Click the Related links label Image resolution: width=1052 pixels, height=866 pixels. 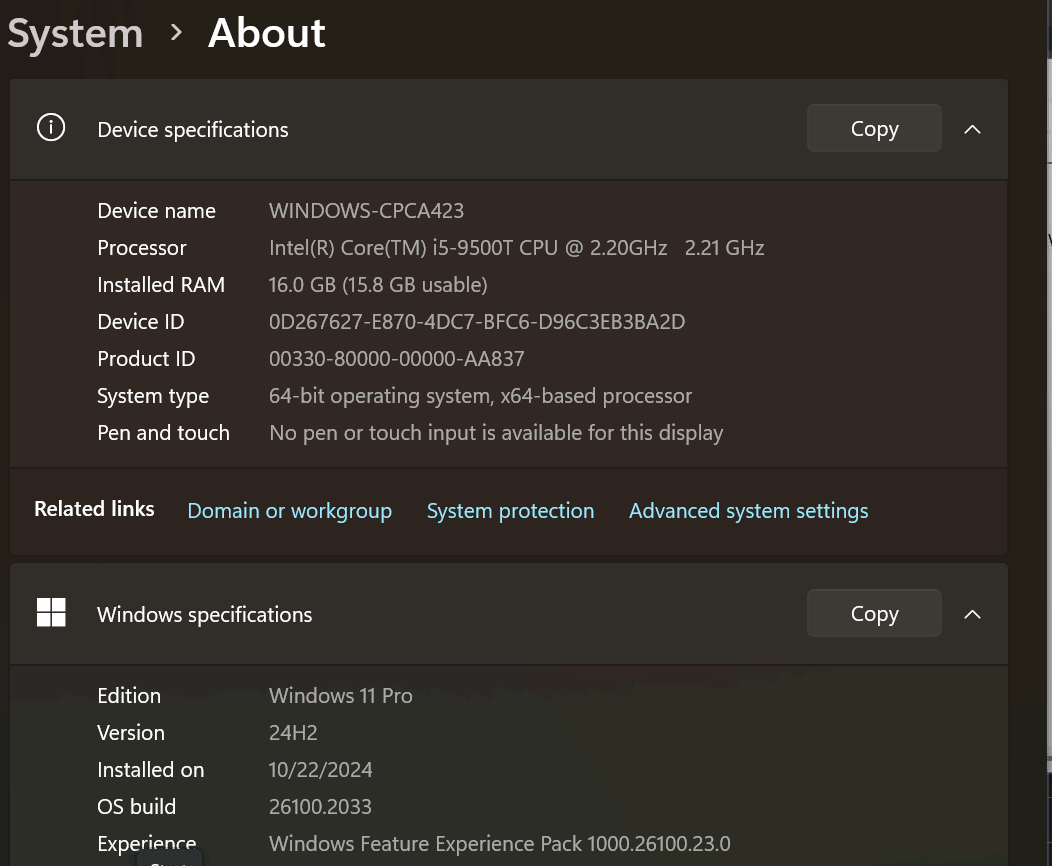point(95,509)
